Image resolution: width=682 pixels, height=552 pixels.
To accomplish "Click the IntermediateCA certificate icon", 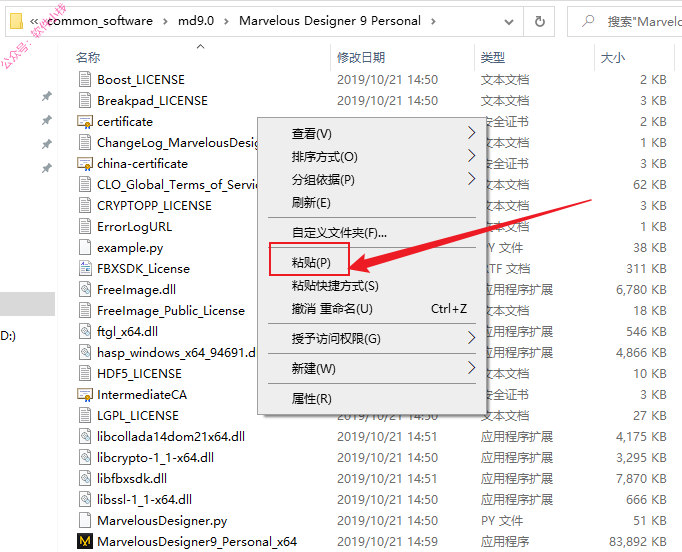I will point(85,395).
